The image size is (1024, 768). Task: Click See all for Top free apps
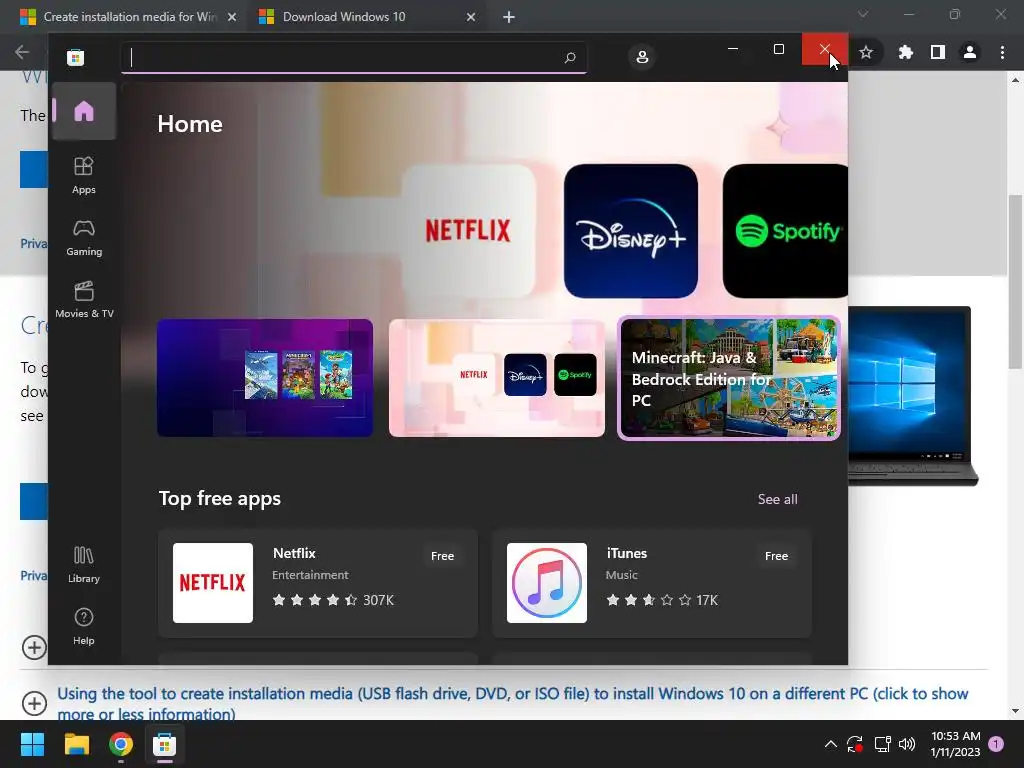777,499
